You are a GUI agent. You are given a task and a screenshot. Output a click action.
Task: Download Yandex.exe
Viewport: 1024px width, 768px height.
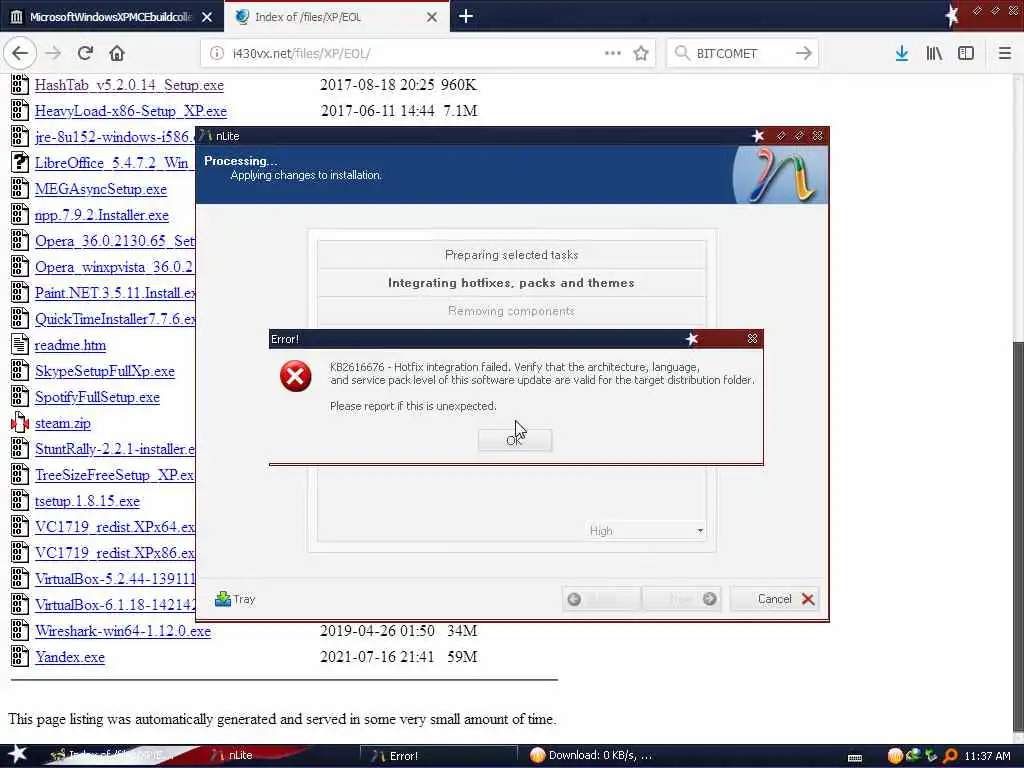[70, 657]
